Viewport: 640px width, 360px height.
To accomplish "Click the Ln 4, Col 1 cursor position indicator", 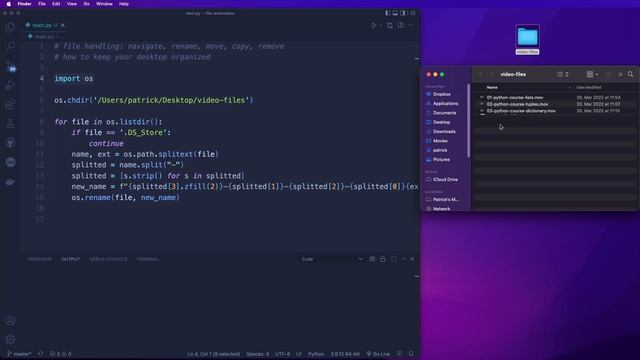I will (213, 354).
